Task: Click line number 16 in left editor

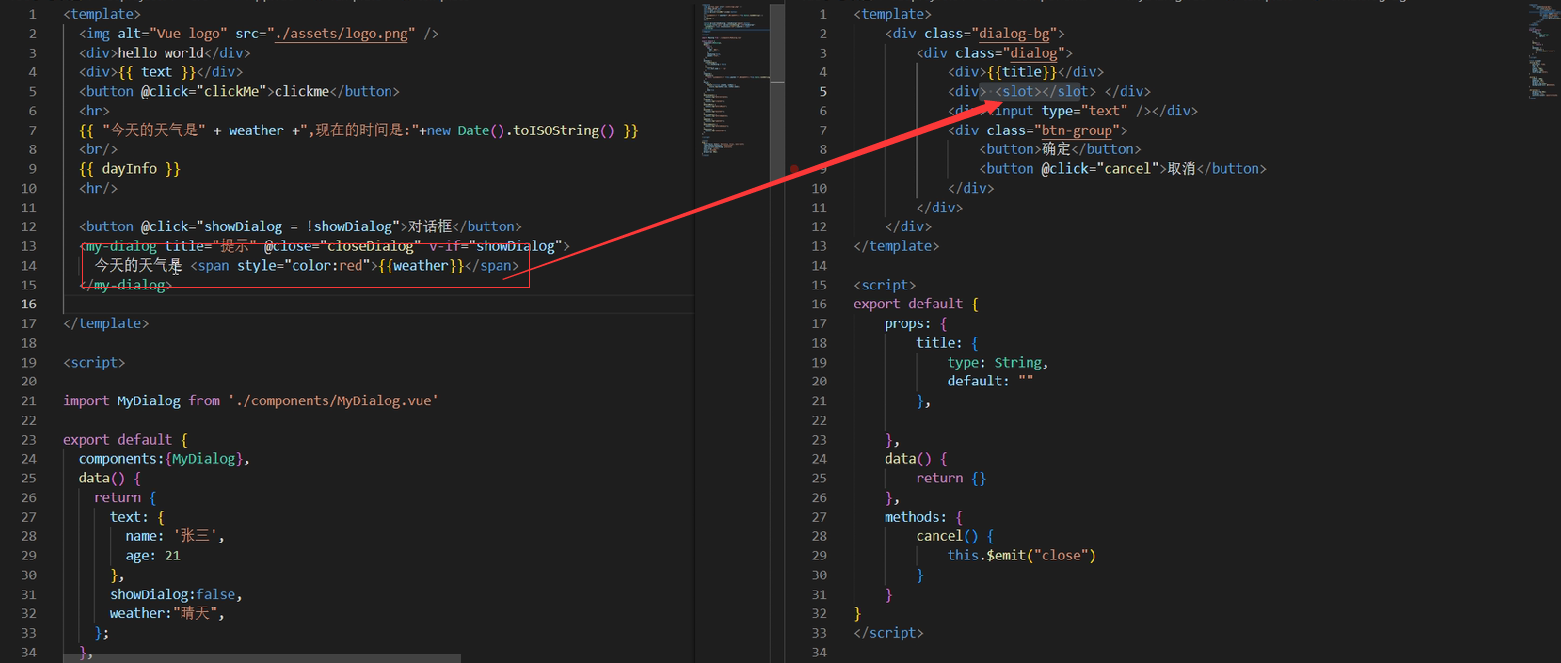Action: [x=29, y=304]
